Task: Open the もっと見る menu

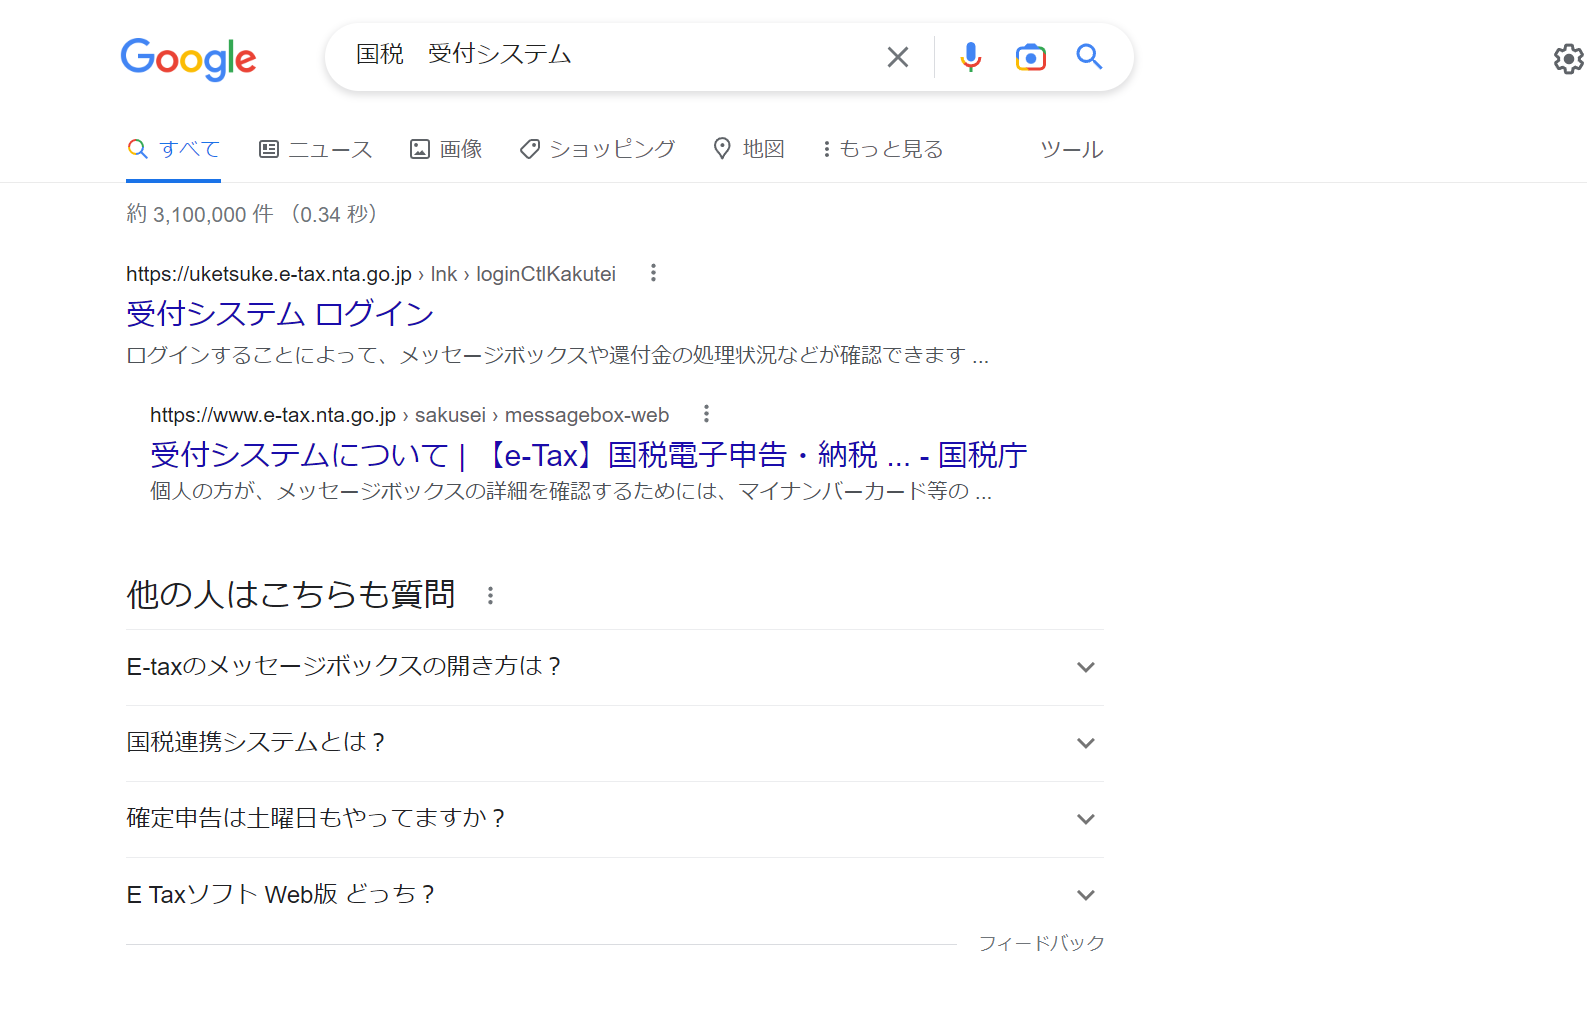Action: [x=882, y=150]
